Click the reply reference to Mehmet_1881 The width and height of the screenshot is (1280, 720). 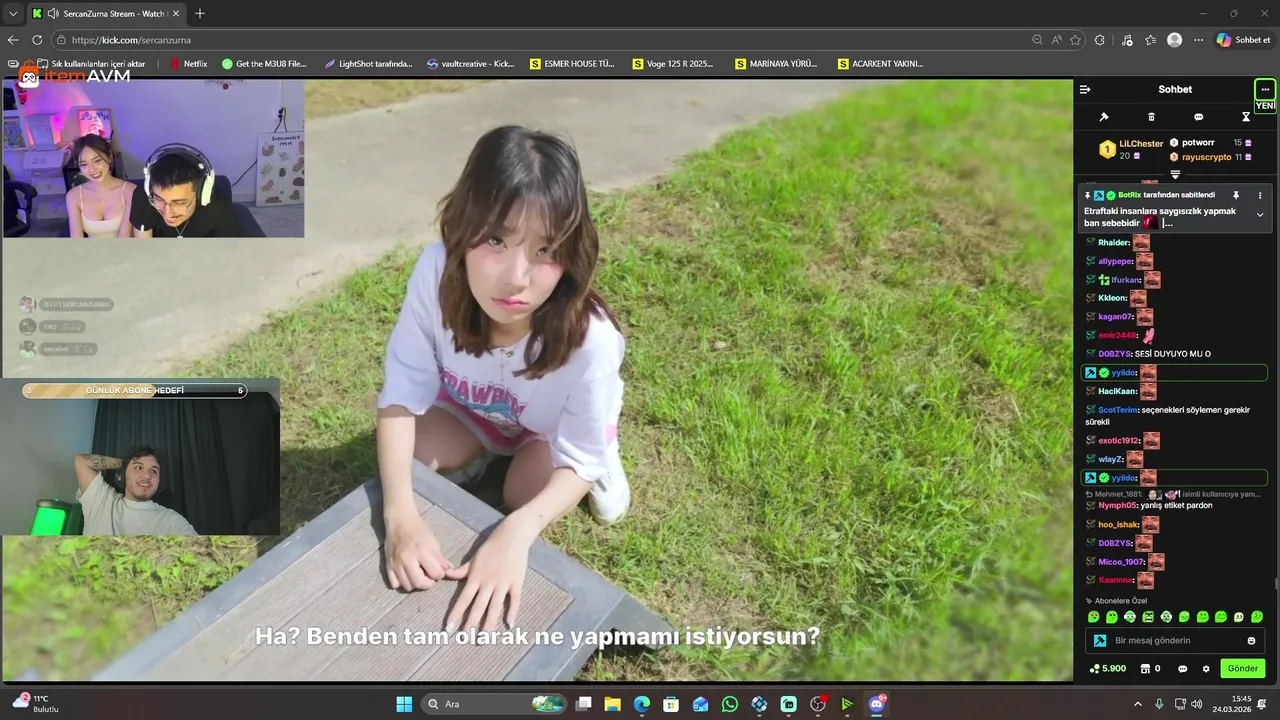[1174, 494]
